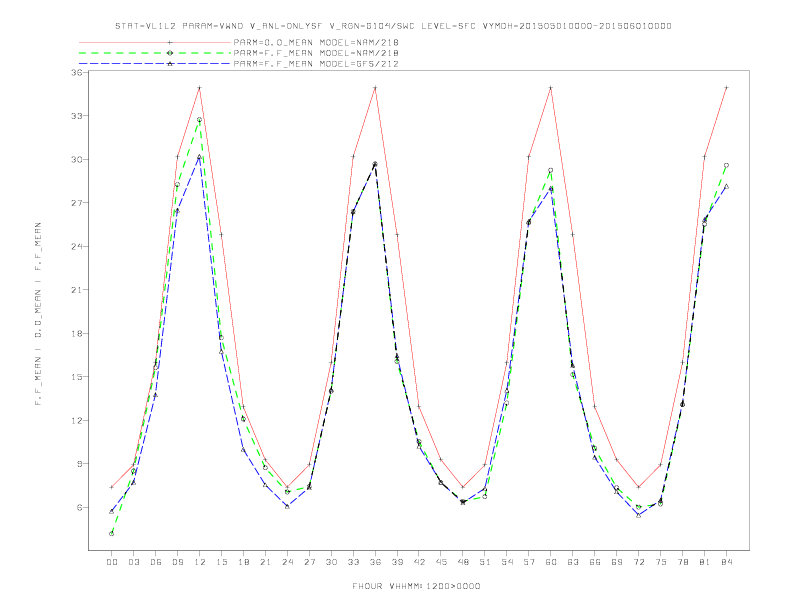Viewport: 792px width, 612px height.
Task: Click x-axis tick label 48
Action: pyautogui.click(x=463, y=562)
